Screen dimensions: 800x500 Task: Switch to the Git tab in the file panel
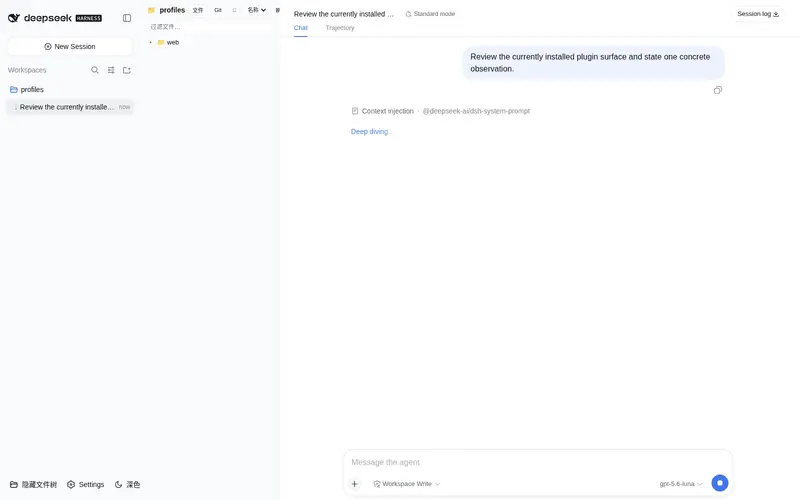click(x=218, y=10)
